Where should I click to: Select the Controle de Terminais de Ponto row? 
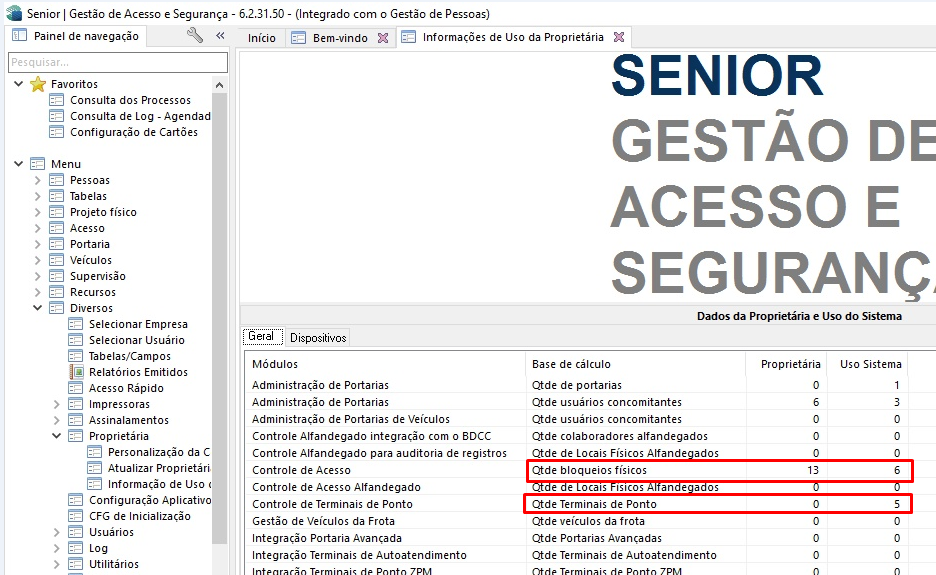[577, 504]
